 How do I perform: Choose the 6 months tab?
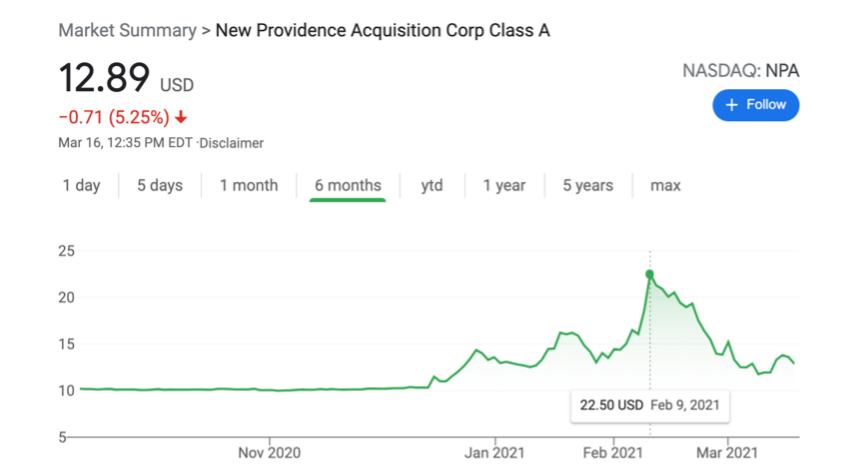[x=347, y=185]
